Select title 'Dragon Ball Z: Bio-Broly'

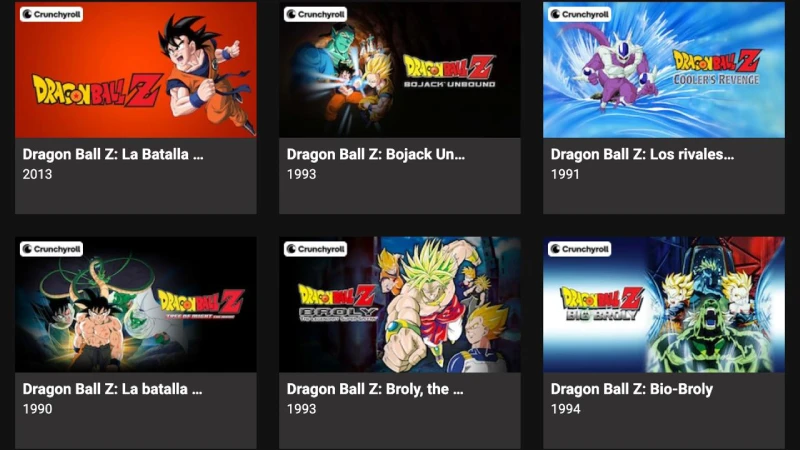[x=632, y=389]
